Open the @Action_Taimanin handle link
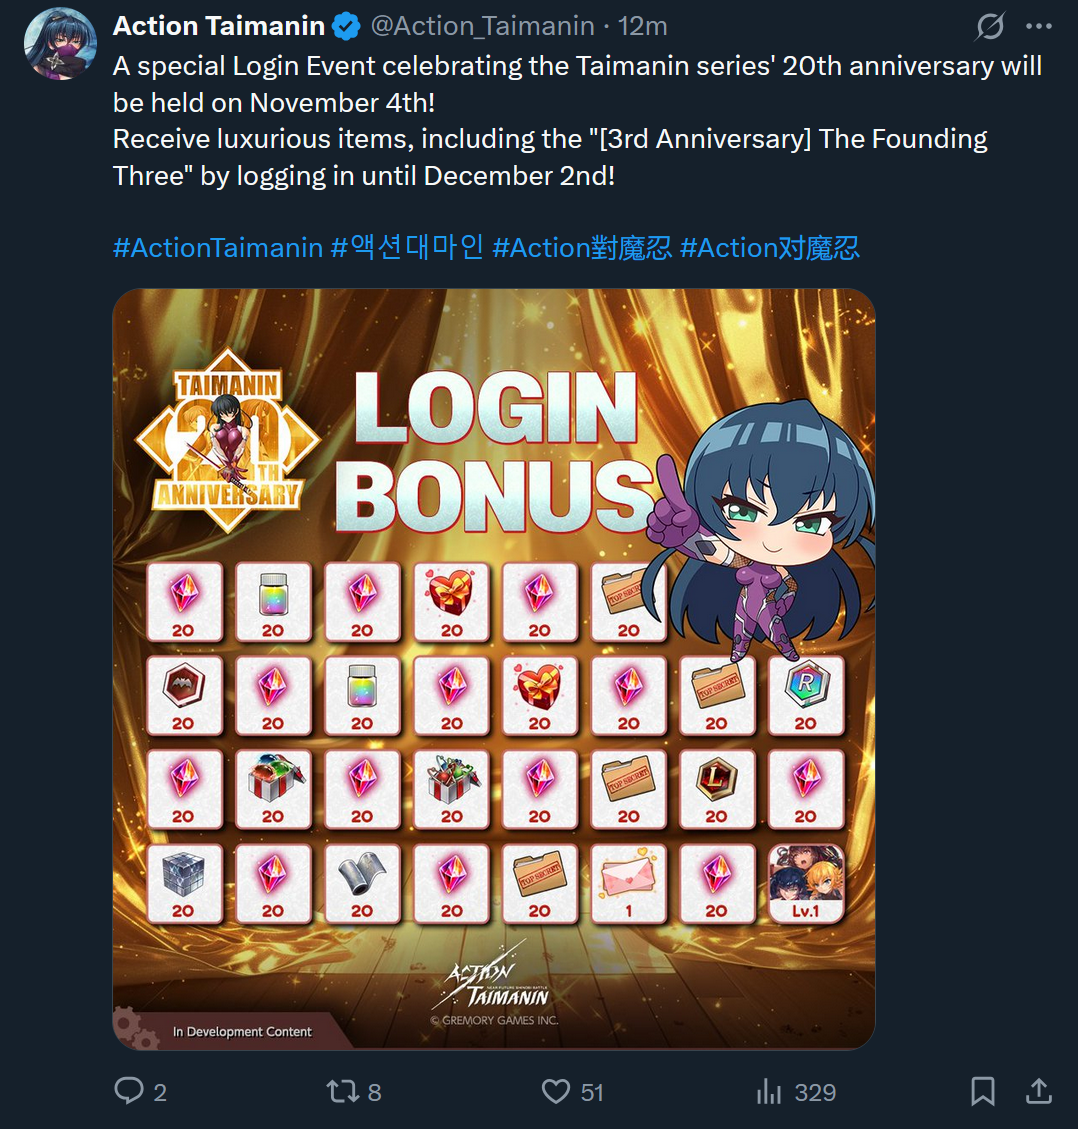This screenshot has height=1129, width=1078. point(482,26)
